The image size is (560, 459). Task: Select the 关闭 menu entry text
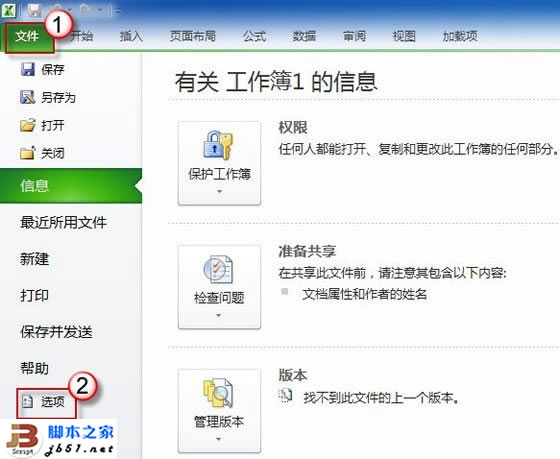[53, 153]
